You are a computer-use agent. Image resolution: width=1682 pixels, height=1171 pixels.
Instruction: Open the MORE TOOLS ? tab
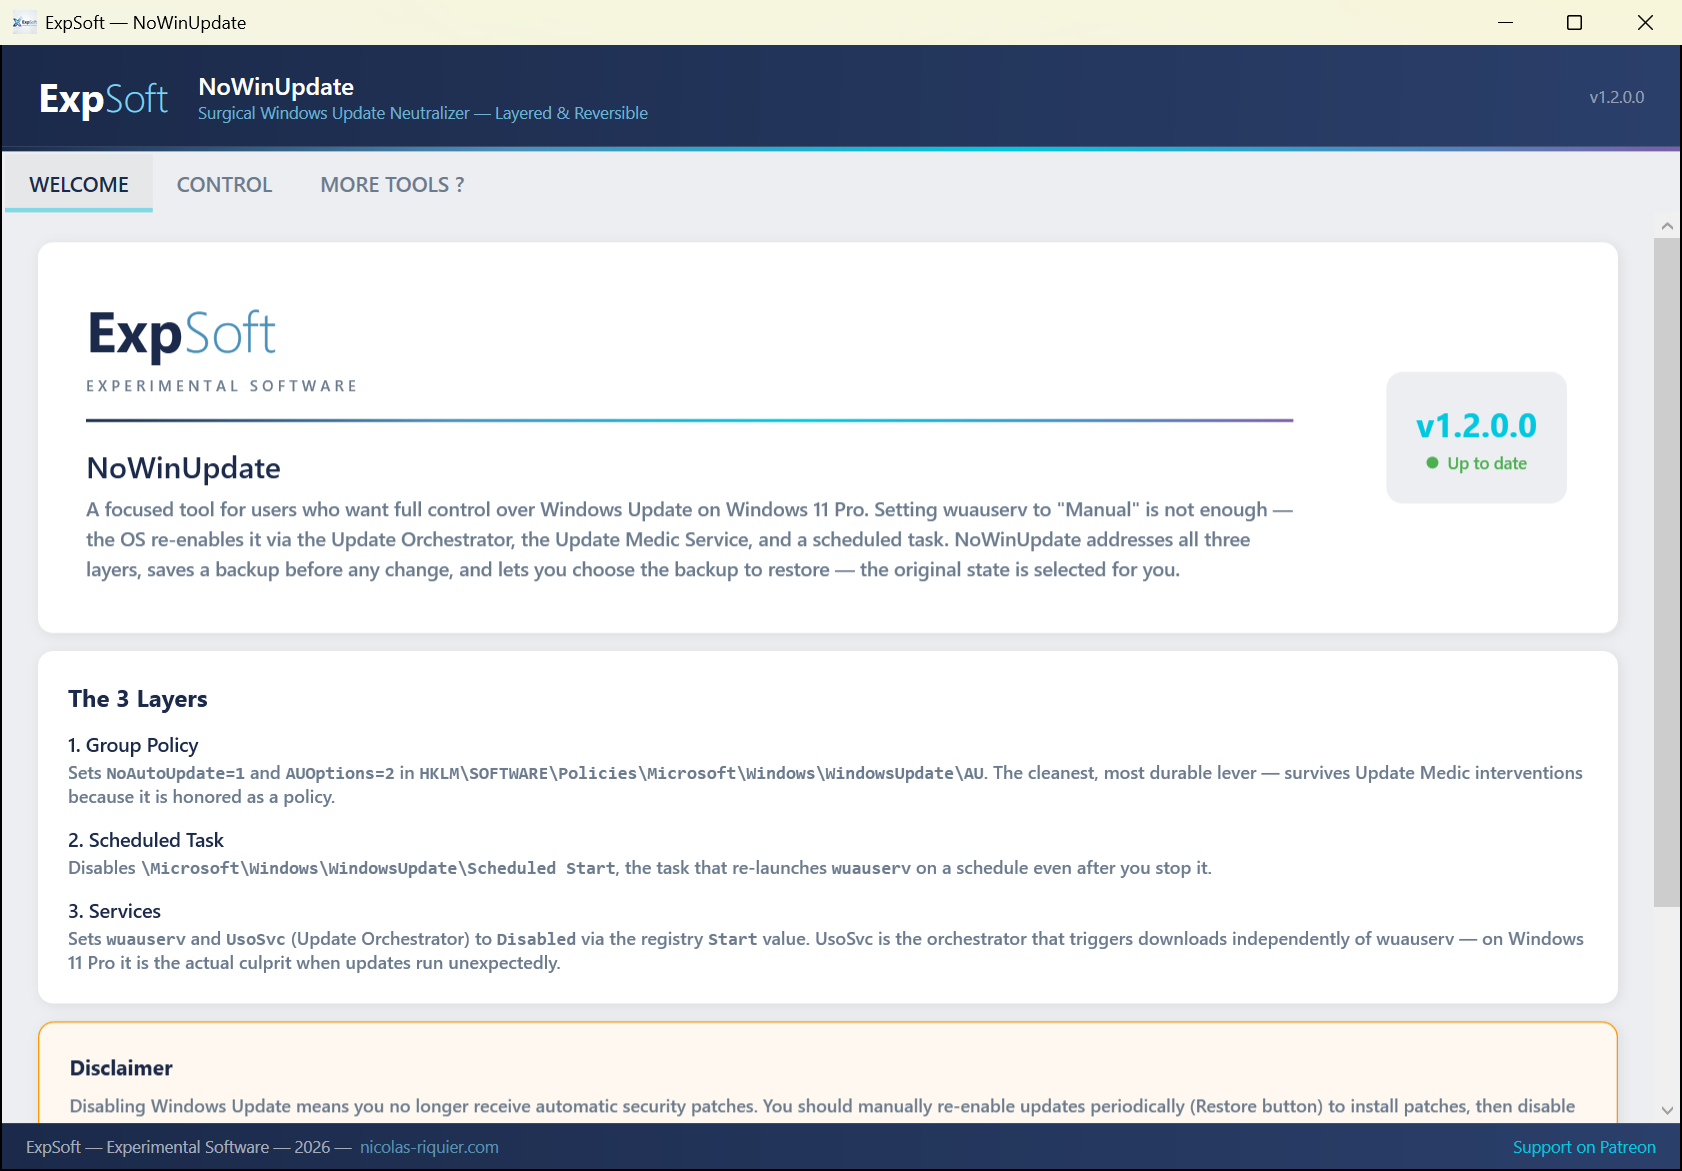(392, 184)
